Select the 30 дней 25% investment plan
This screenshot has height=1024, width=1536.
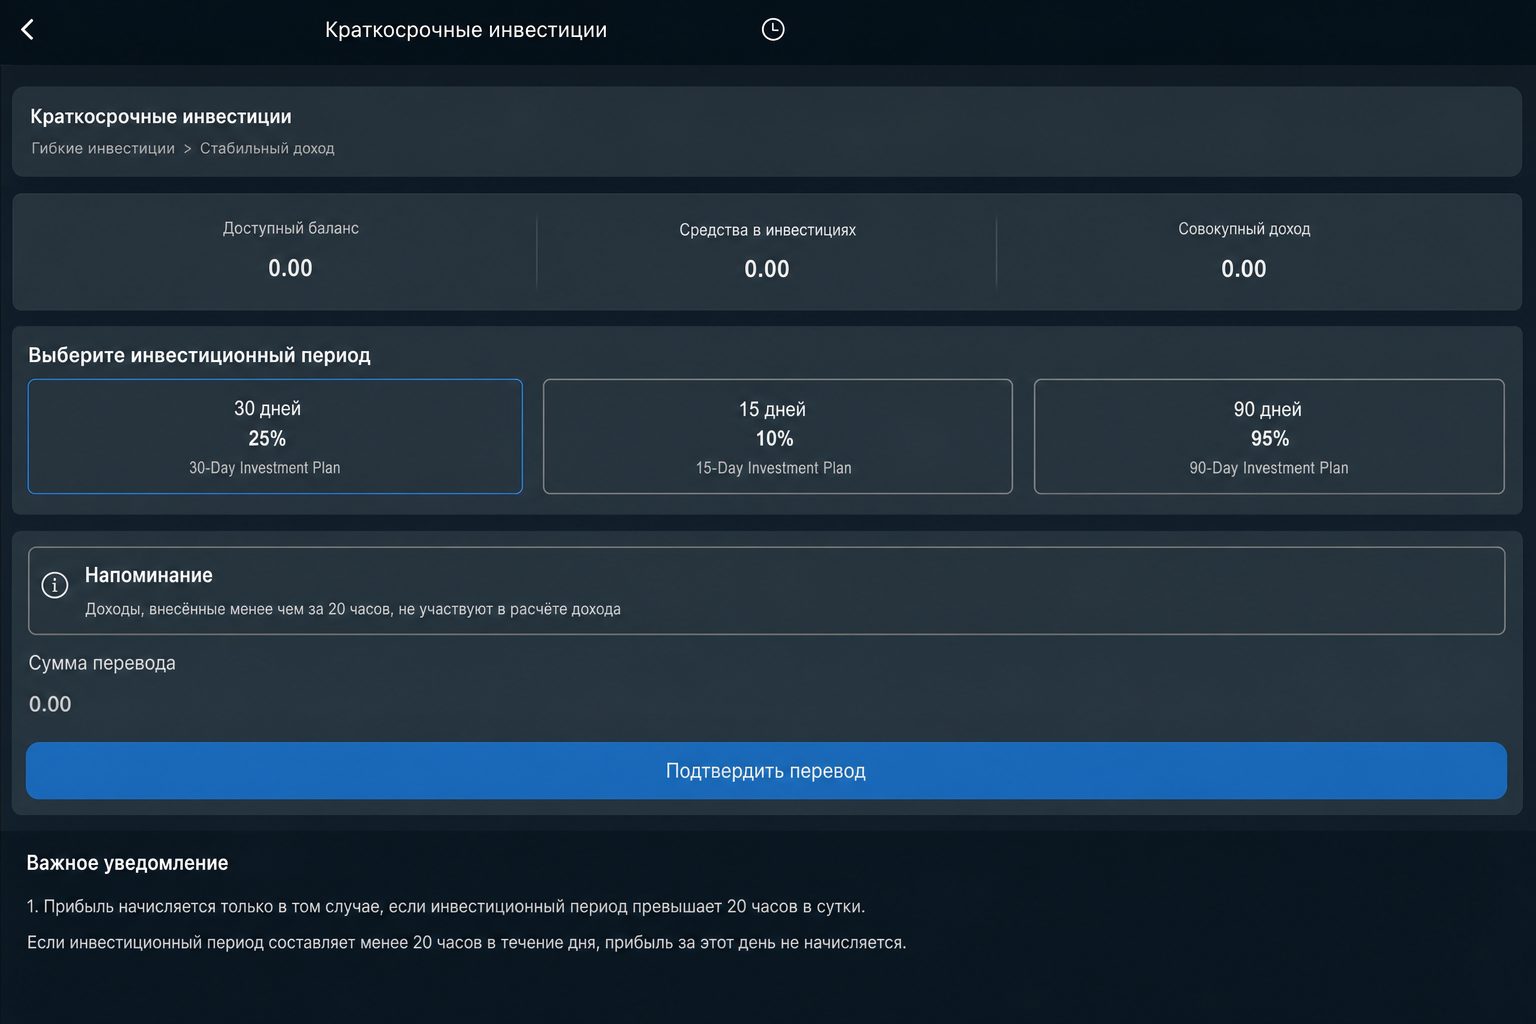[x=275, y=436]
